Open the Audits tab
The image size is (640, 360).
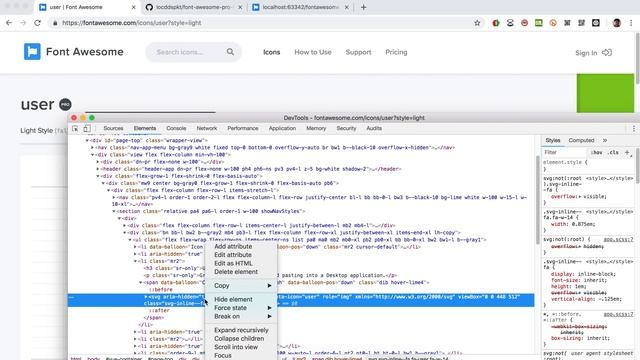point(374,128)
